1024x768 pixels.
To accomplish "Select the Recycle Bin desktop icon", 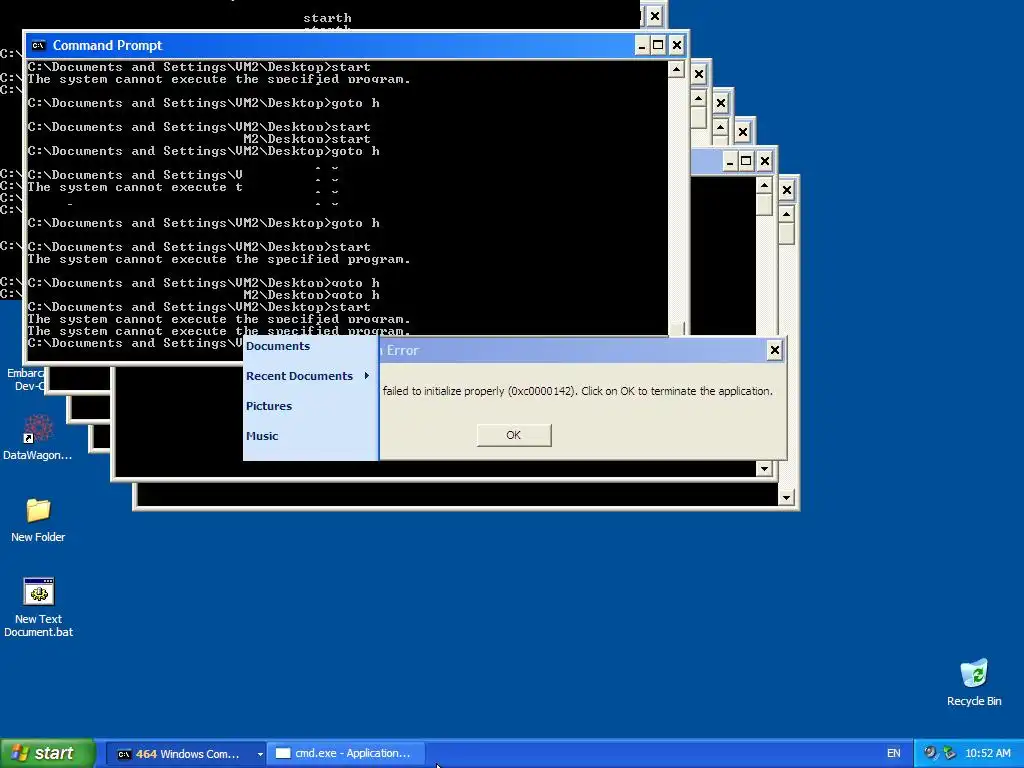I will point(974,682).
